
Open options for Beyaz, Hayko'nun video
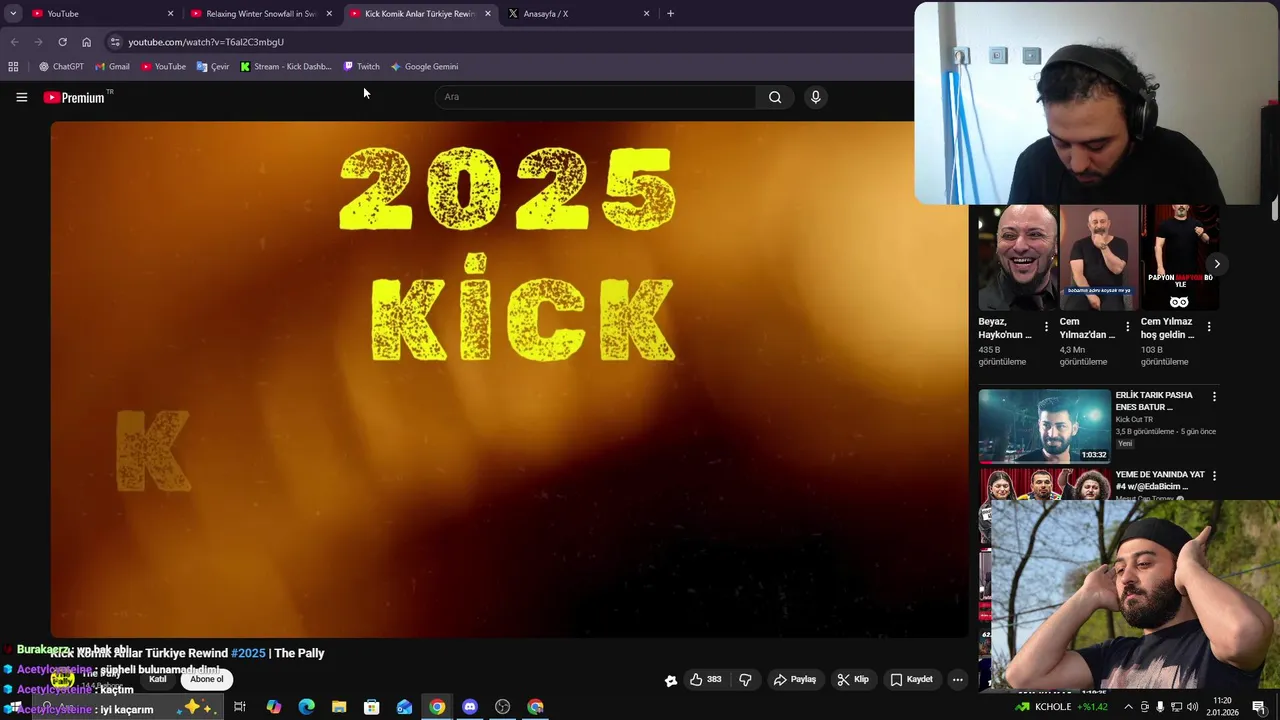pyautogui.click(x=1047, y=327)
